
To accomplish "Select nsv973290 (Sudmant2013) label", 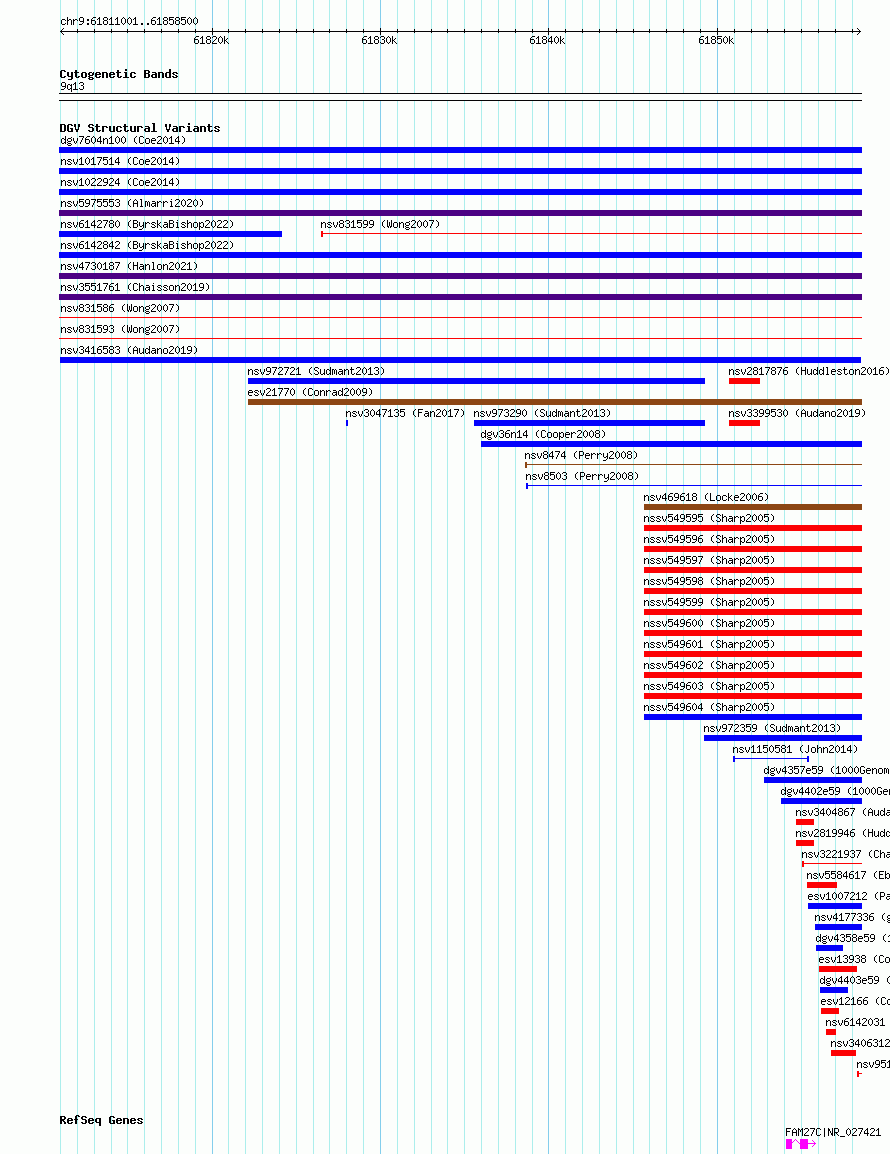I will pos(542,413).
